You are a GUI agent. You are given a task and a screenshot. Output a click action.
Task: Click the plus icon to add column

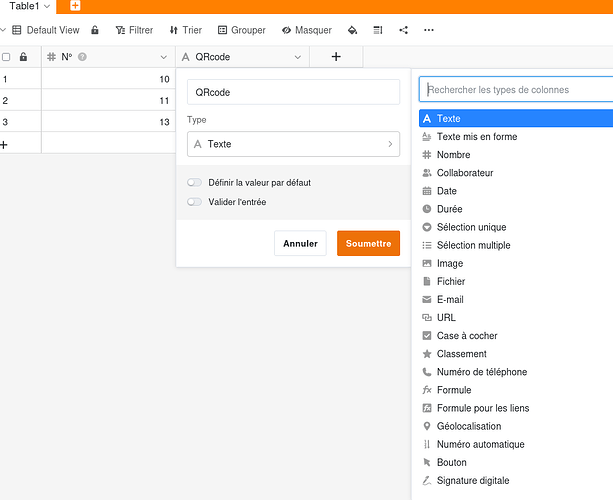tap(336, 57)
